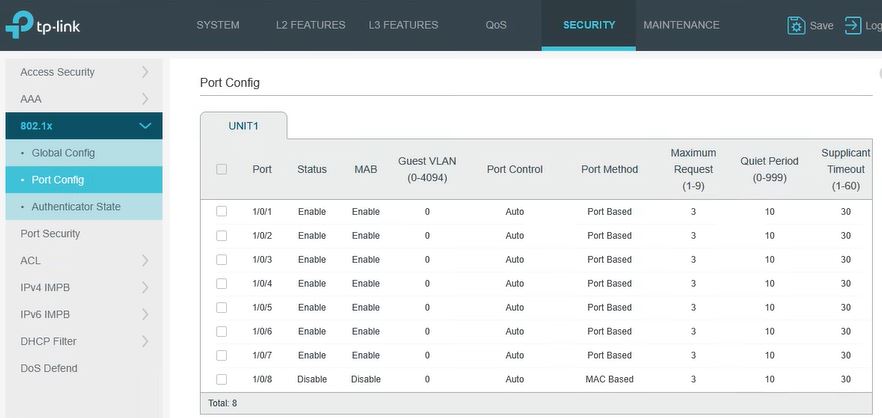Check the box for port 1/0/1

point(222,212)
